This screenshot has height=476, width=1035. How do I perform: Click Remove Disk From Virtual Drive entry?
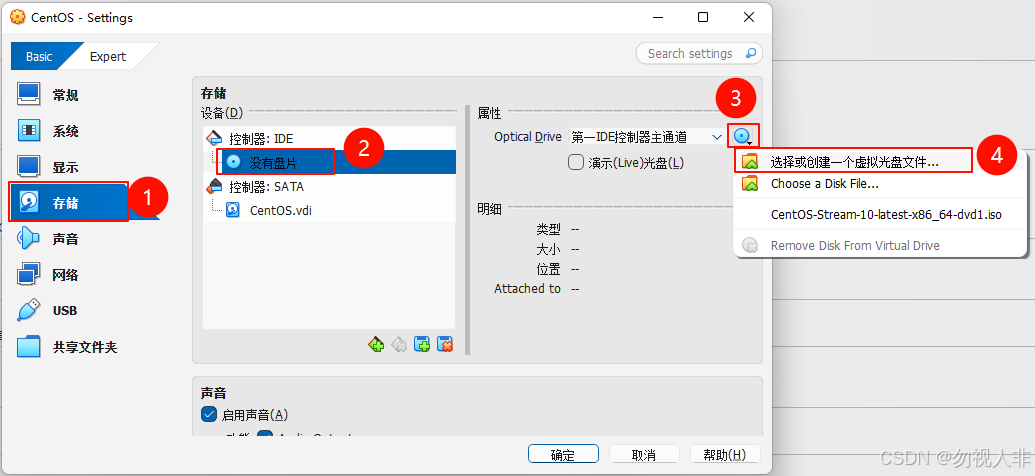pos(881,246)
